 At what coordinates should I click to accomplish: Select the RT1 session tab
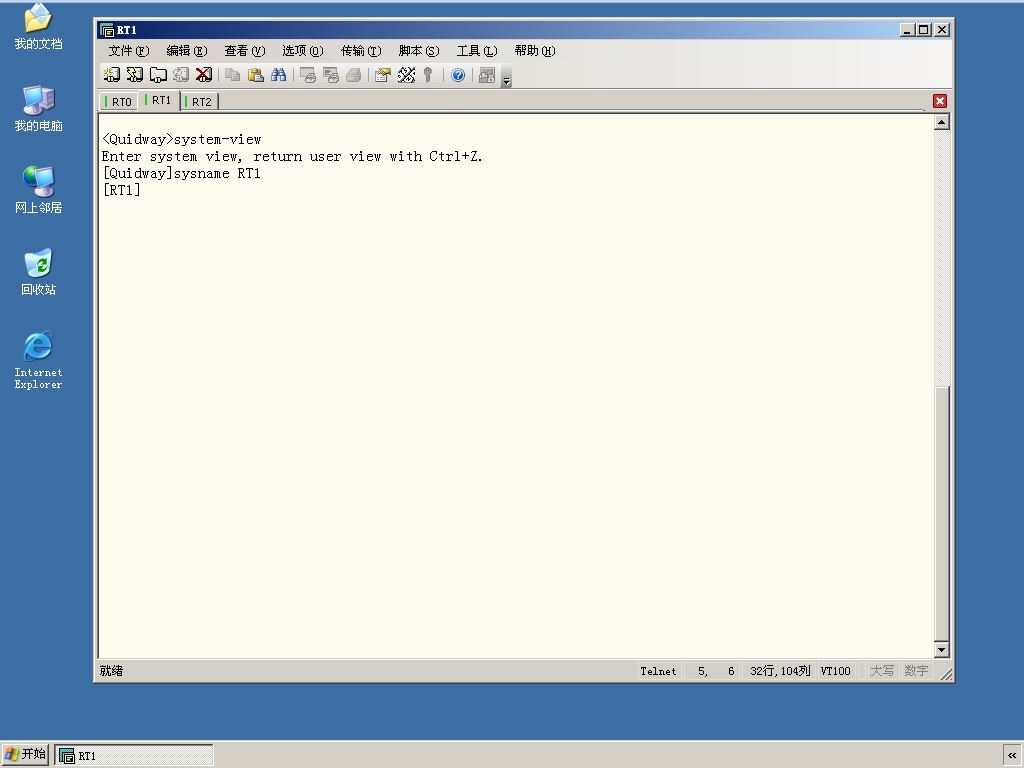pos(159,101)
